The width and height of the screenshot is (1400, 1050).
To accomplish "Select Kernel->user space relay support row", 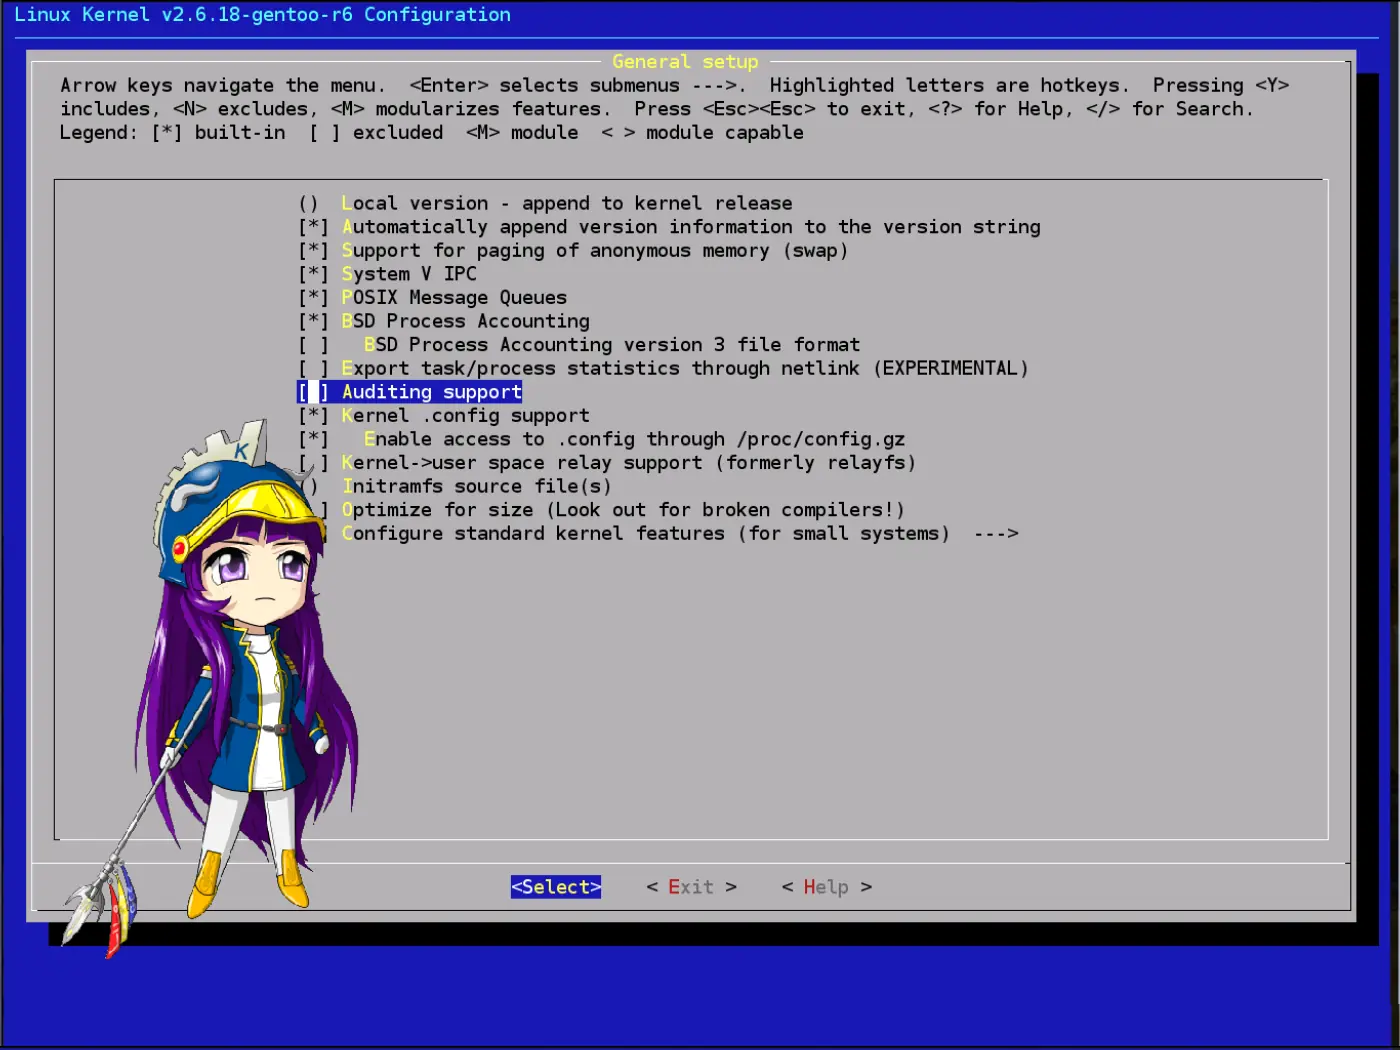I will tap(607, 463).
